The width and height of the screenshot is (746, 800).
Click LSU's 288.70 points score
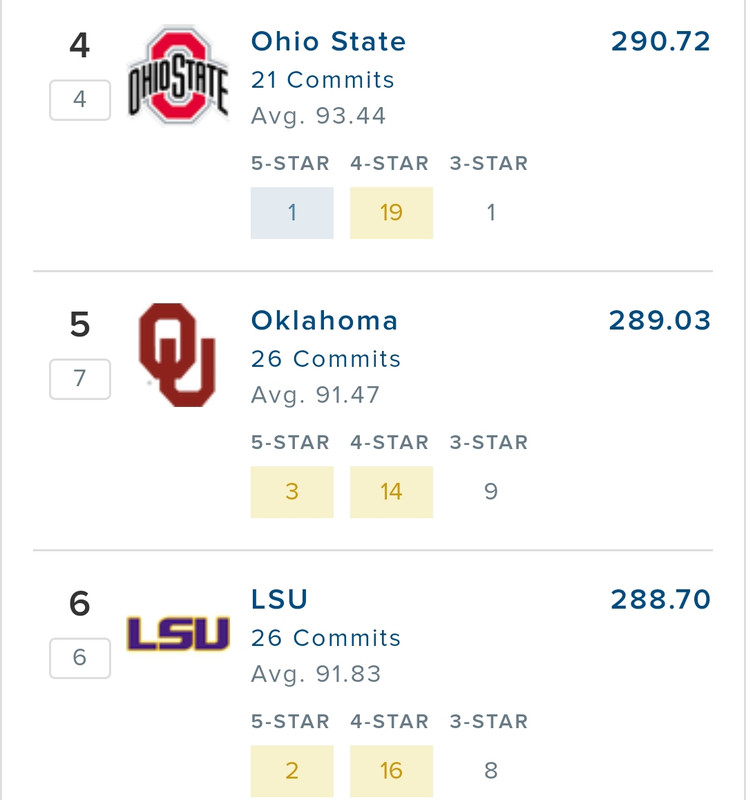coord(660,600)
